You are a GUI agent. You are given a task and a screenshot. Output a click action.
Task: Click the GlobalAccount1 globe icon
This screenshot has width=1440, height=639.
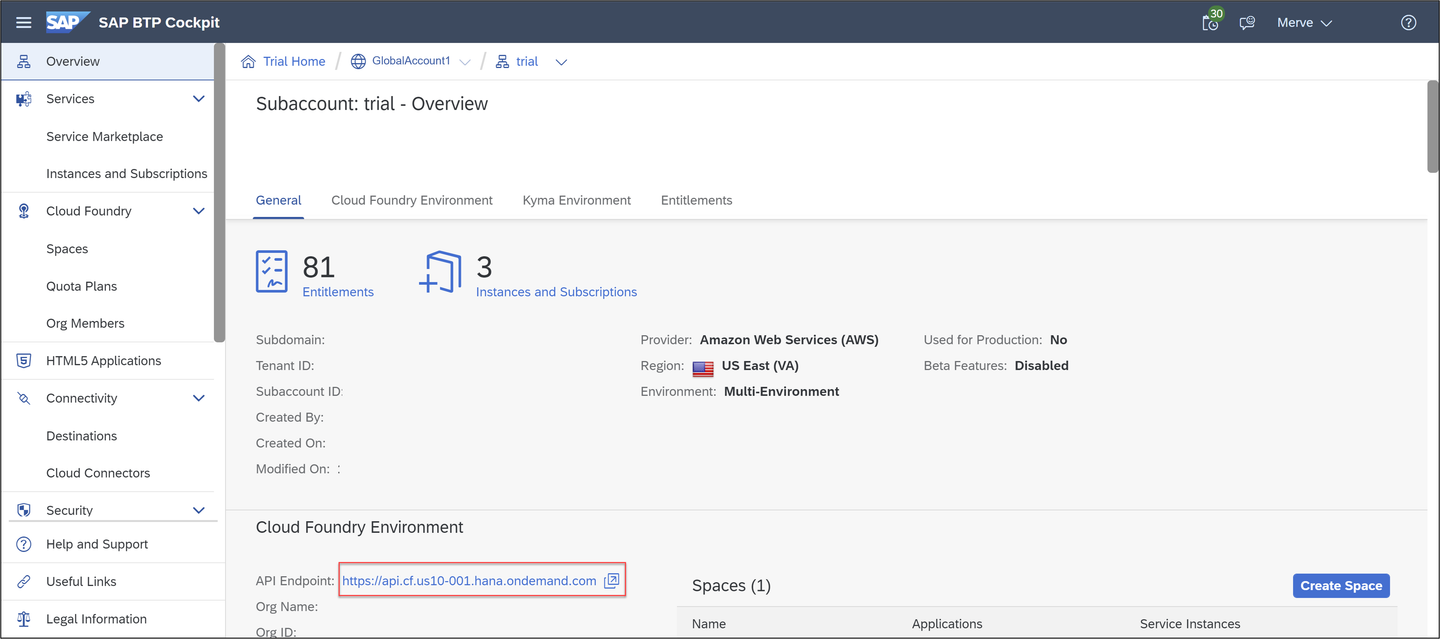358,61
